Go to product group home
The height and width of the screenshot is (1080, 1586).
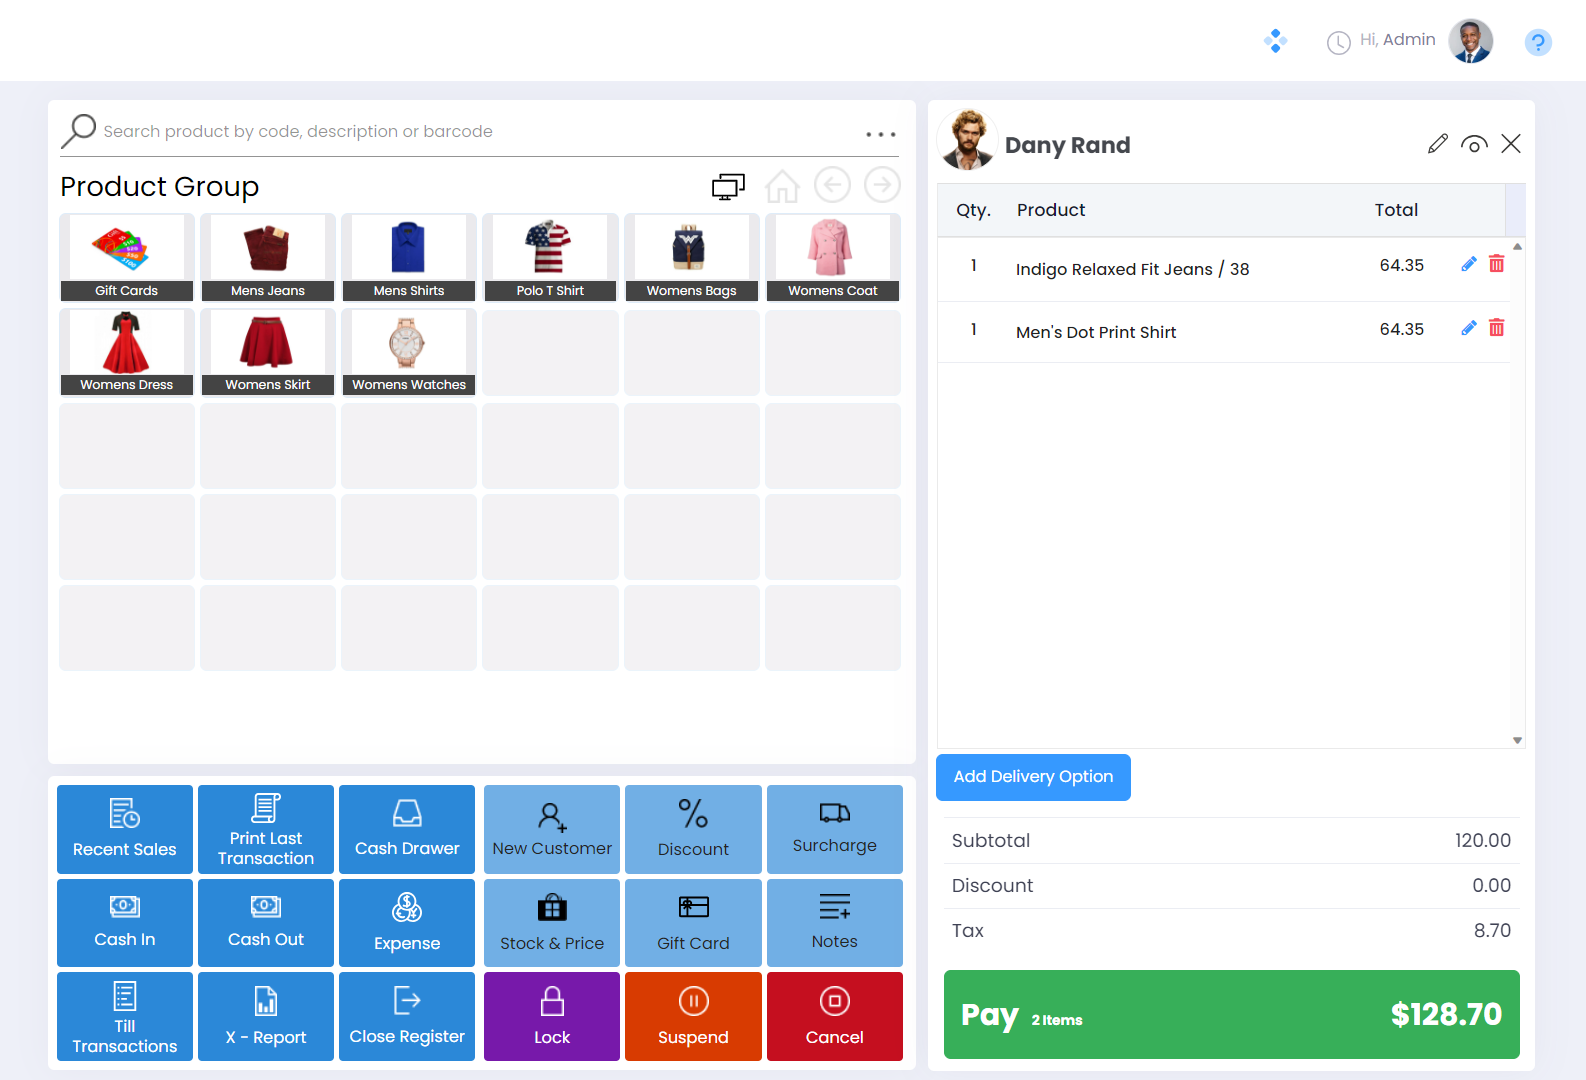pyautogui.click(x=782, y=186)
